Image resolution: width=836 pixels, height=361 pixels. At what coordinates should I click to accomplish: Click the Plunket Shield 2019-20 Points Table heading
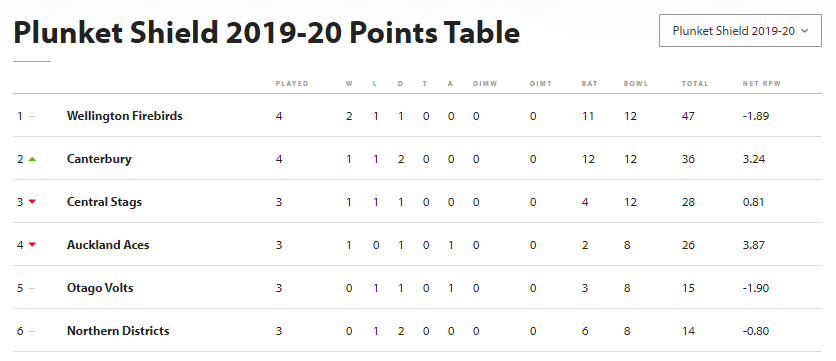pos(267,33)
